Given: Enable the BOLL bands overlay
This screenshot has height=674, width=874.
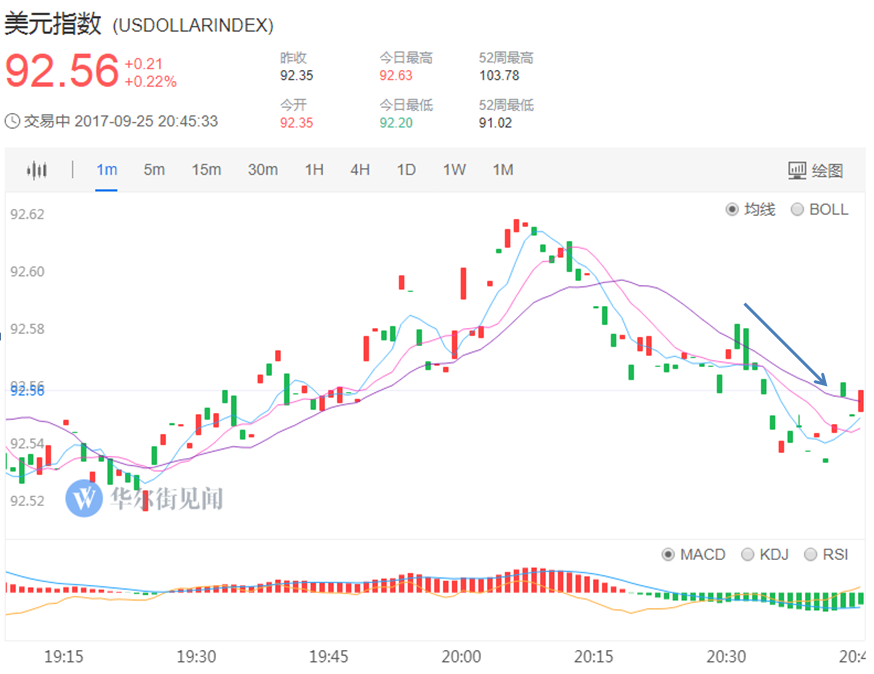Looking at the screenshot, I should tap(797, 209).
